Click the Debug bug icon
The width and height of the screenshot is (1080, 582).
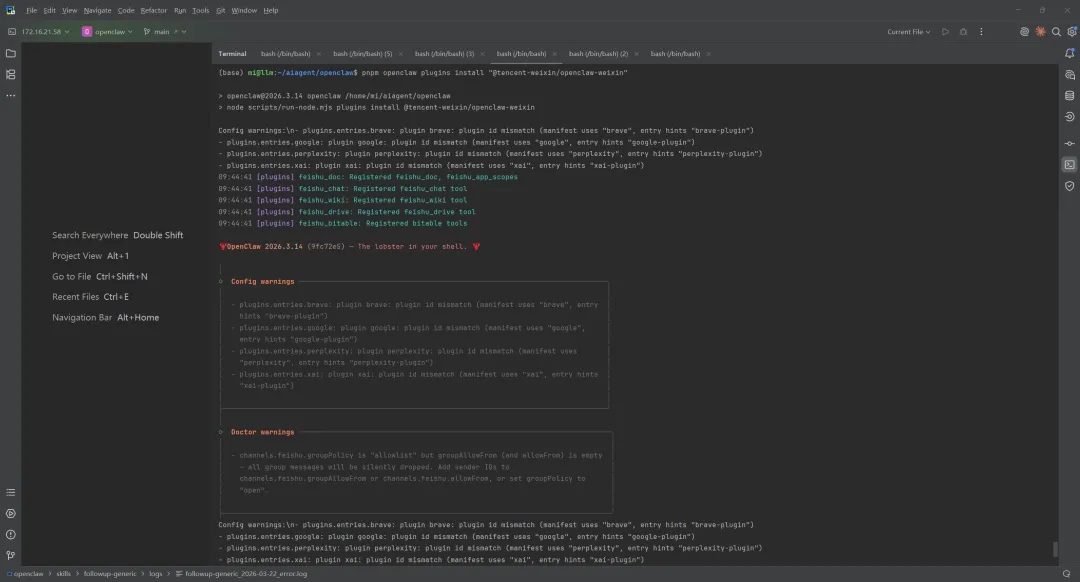pyautogui.click(x=963, y=32)
